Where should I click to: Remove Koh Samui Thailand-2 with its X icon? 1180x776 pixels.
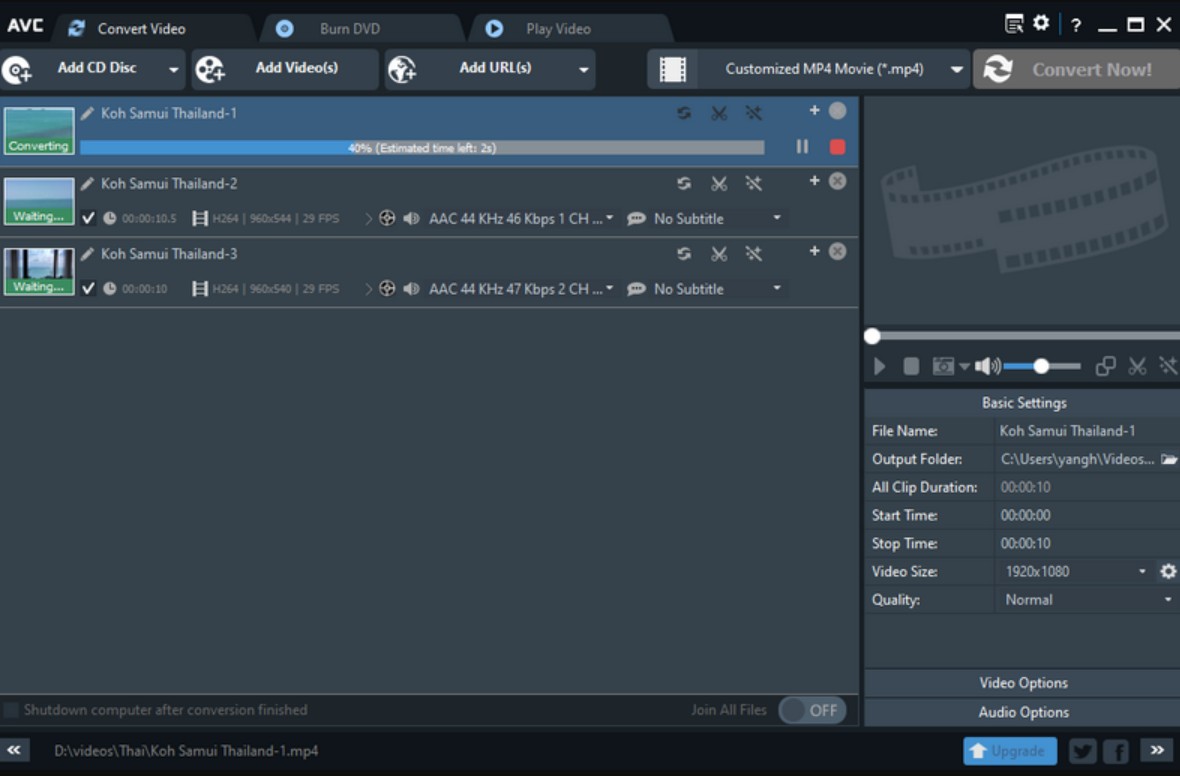[837, 181]
